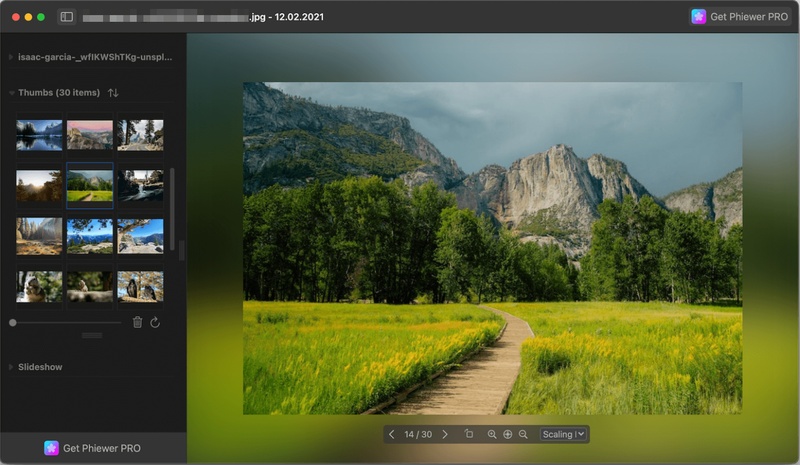Zoom in with the plus magnifier
The height and width of the screenshot is (465, 800).
[492, 434]
